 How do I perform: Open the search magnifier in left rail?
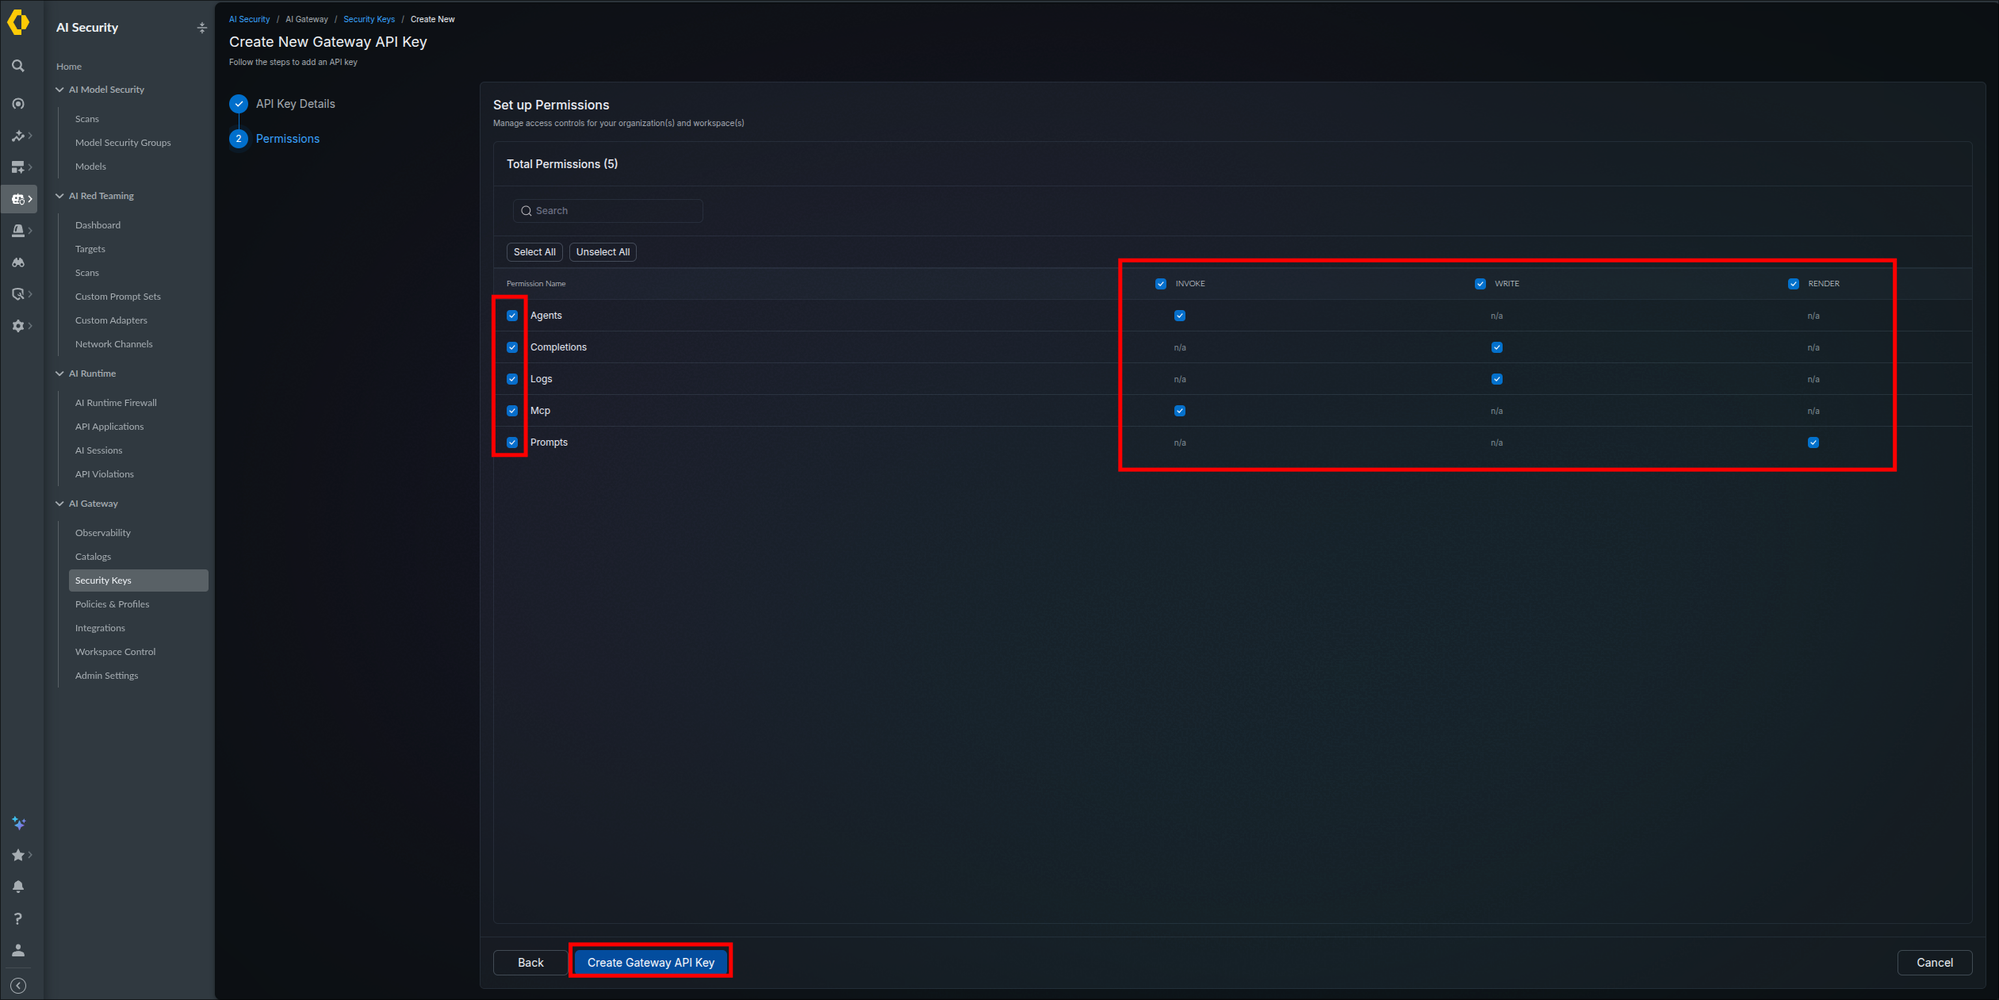(x=18, y=66)
